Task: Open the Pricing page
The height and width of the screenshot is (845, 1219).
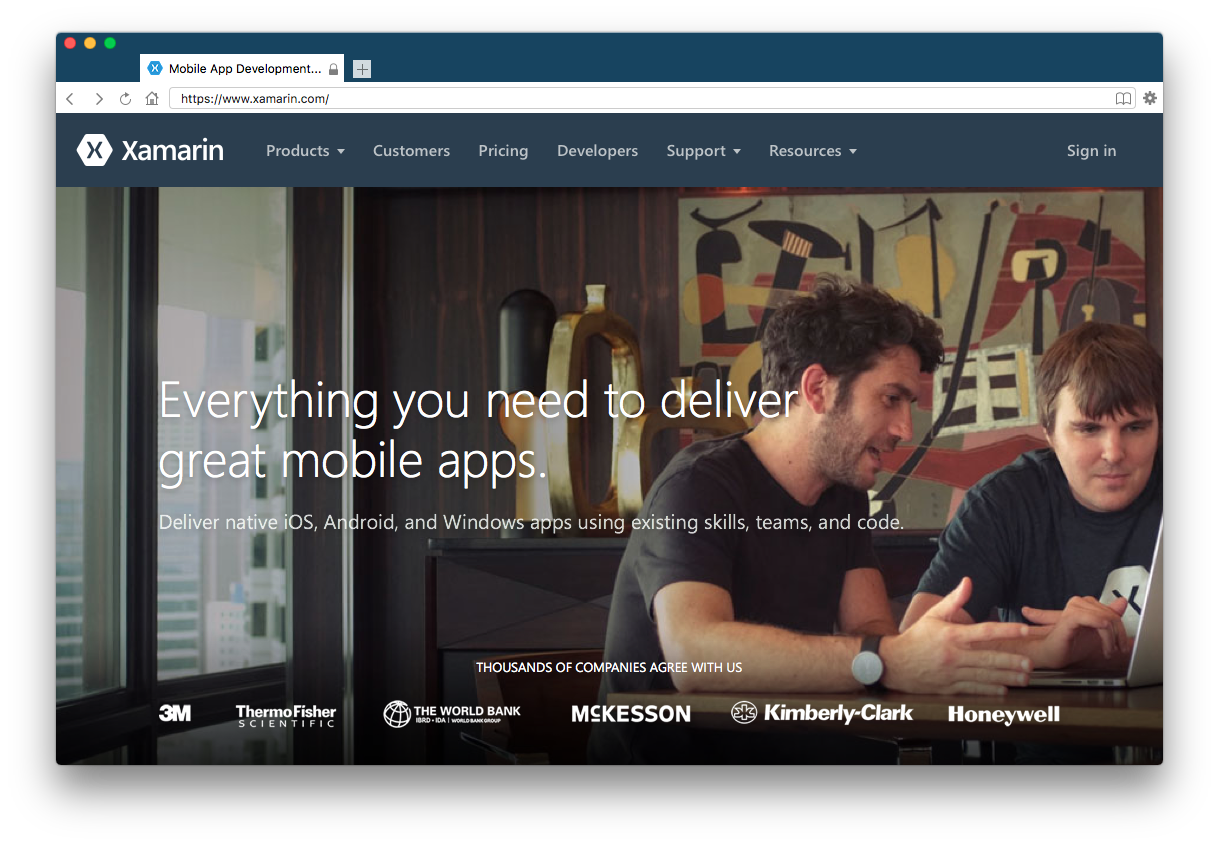Action: pos(503,151)
